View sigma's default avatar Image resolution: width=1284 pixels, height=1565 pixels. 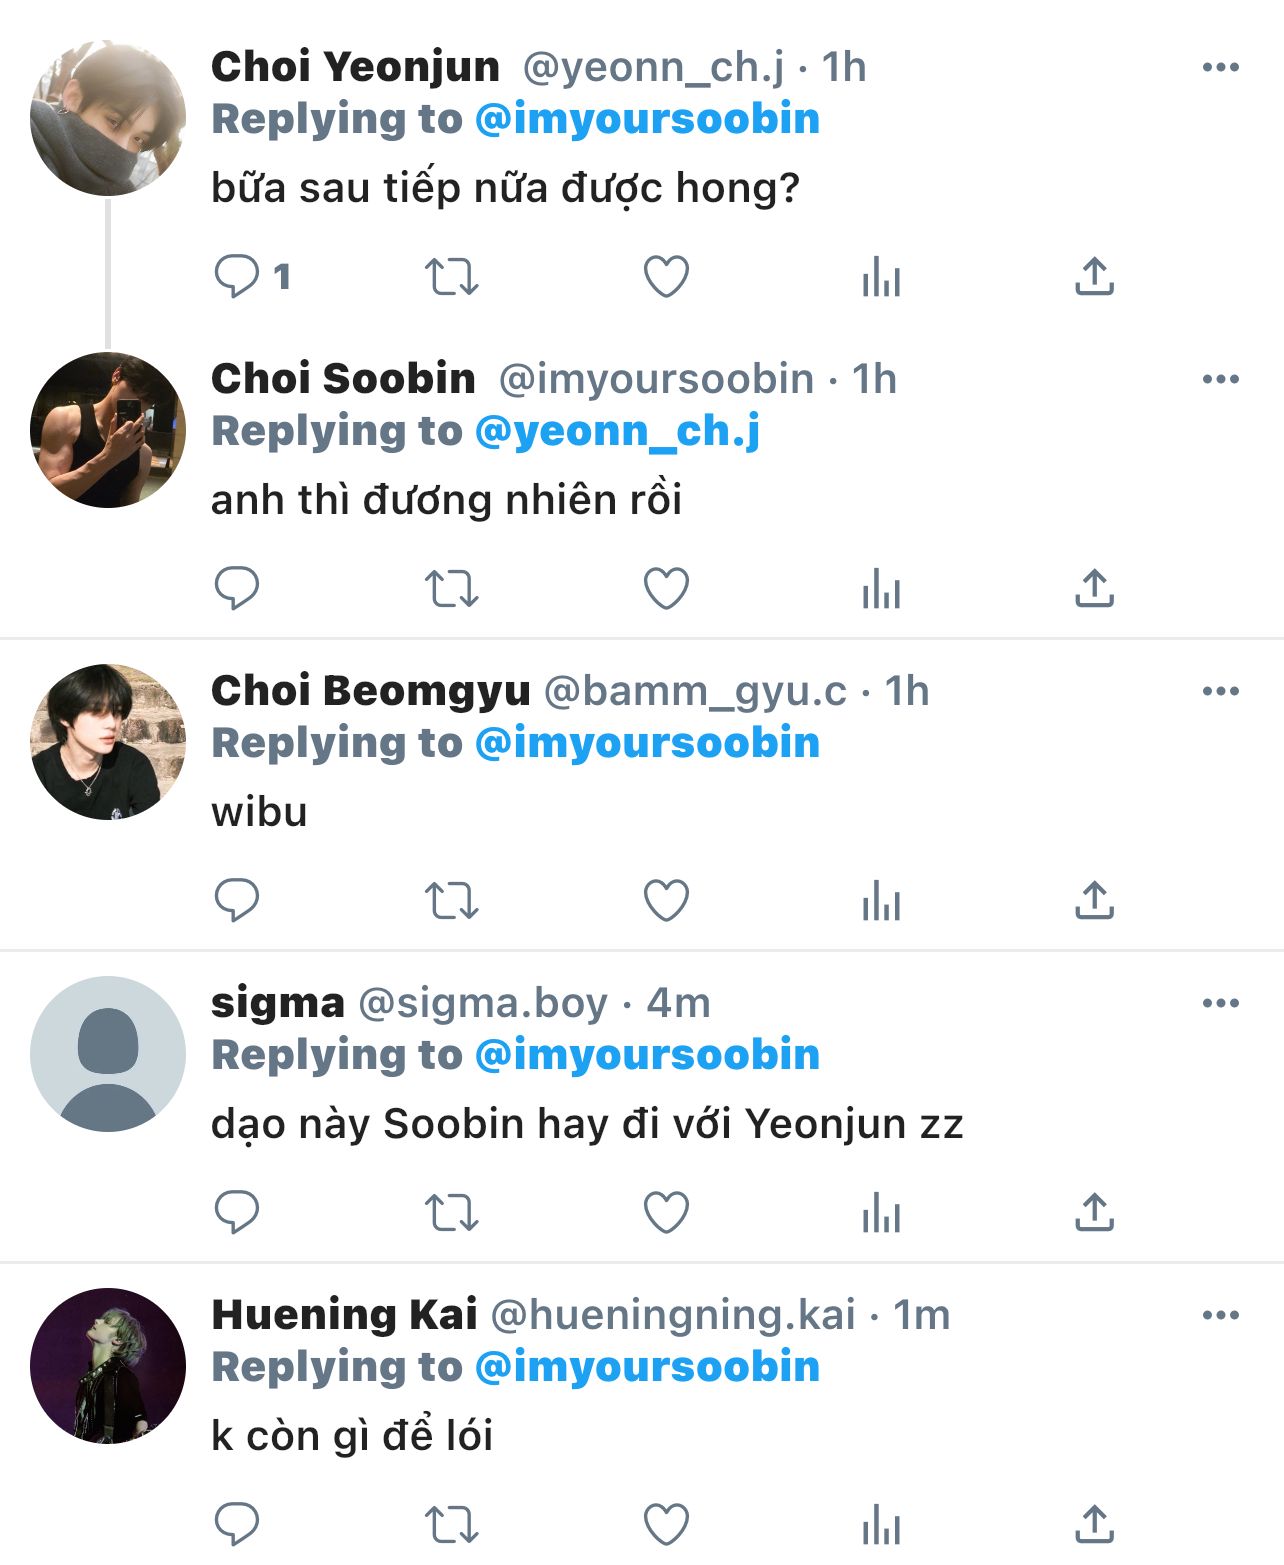click(x=108, y=1054)
